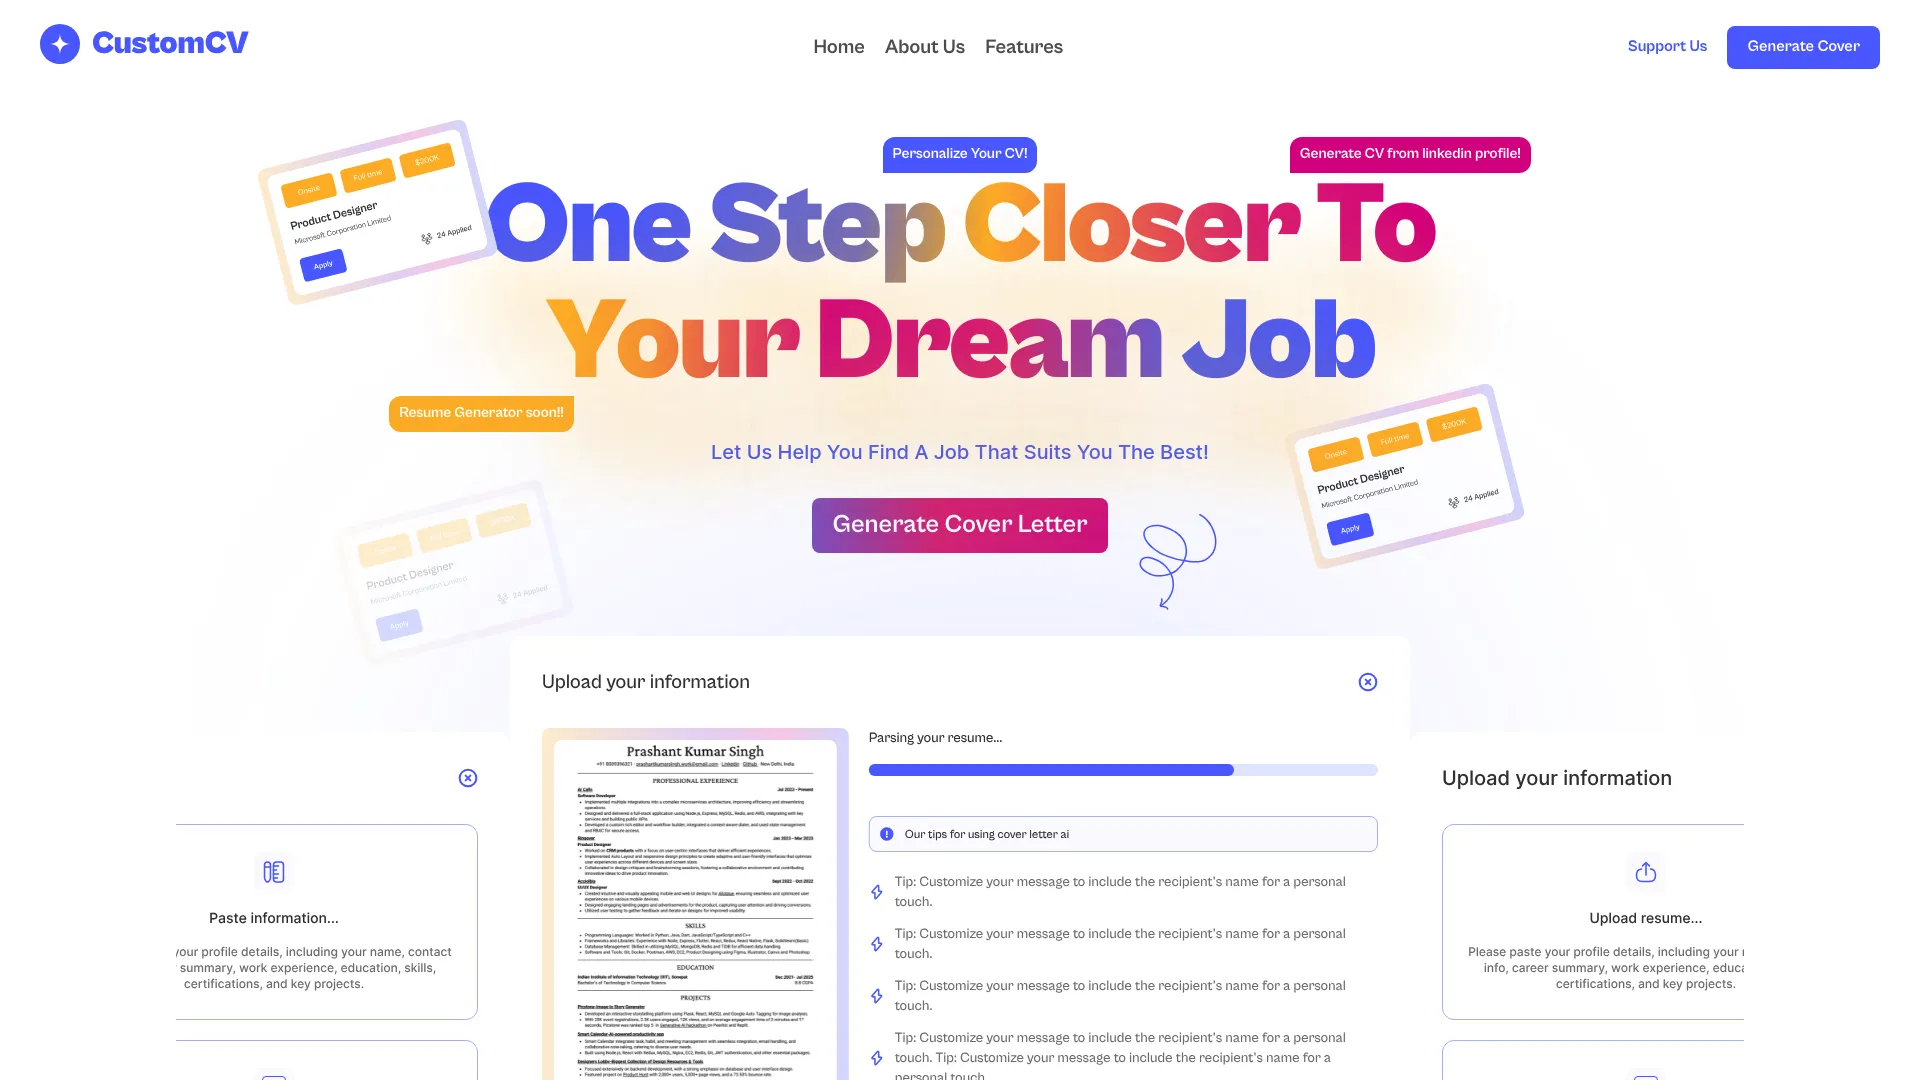The height and width of the screenshot is (1080, 1920).
Task: Click the Home navigation tab
Action: [x=837, y=46]
